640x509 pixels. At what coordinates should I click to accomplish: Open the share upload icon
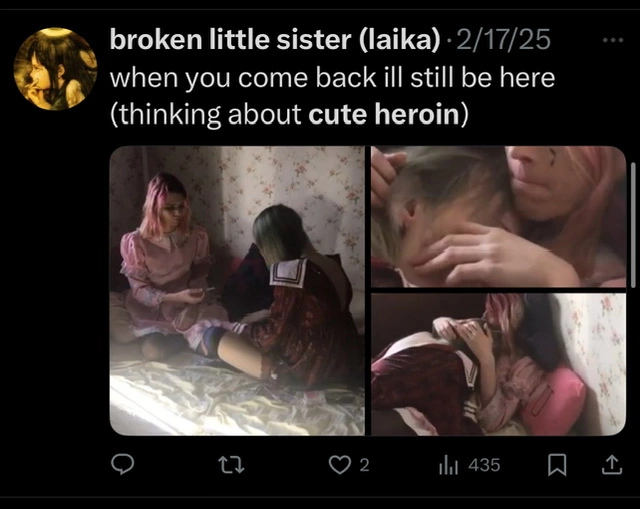[x=612, y=465]
